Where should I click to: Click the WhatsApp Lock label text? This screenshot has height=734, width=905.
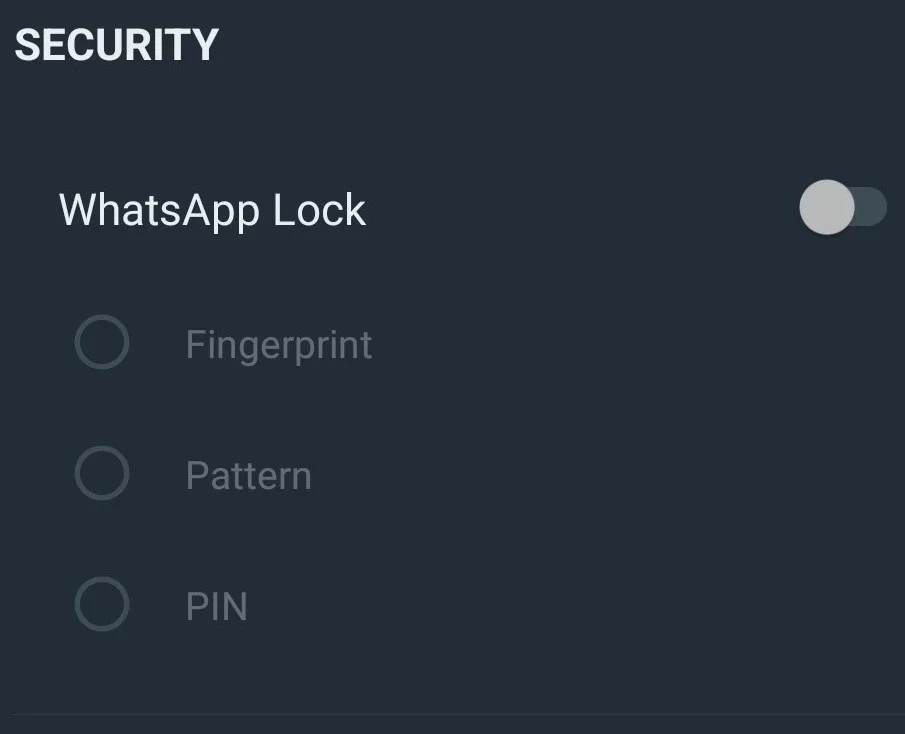click(211, 209)
